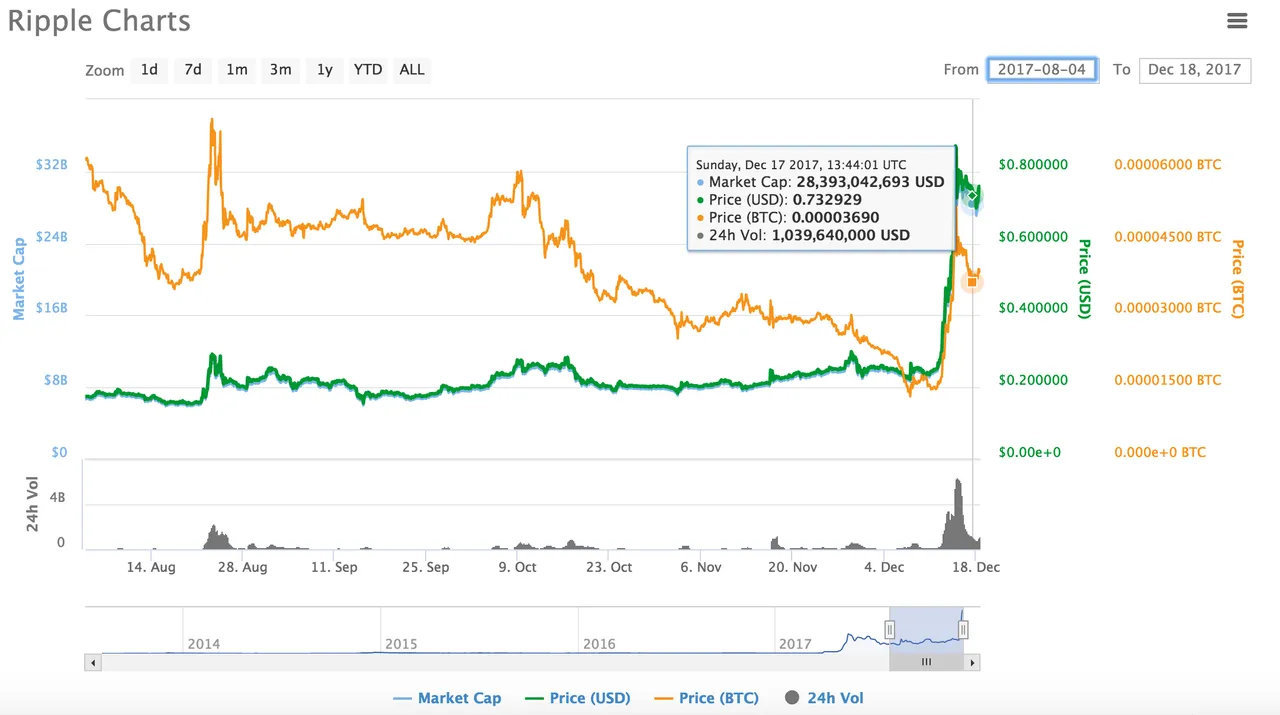Click the navigator scrollbar right arrow

point(972,662)
